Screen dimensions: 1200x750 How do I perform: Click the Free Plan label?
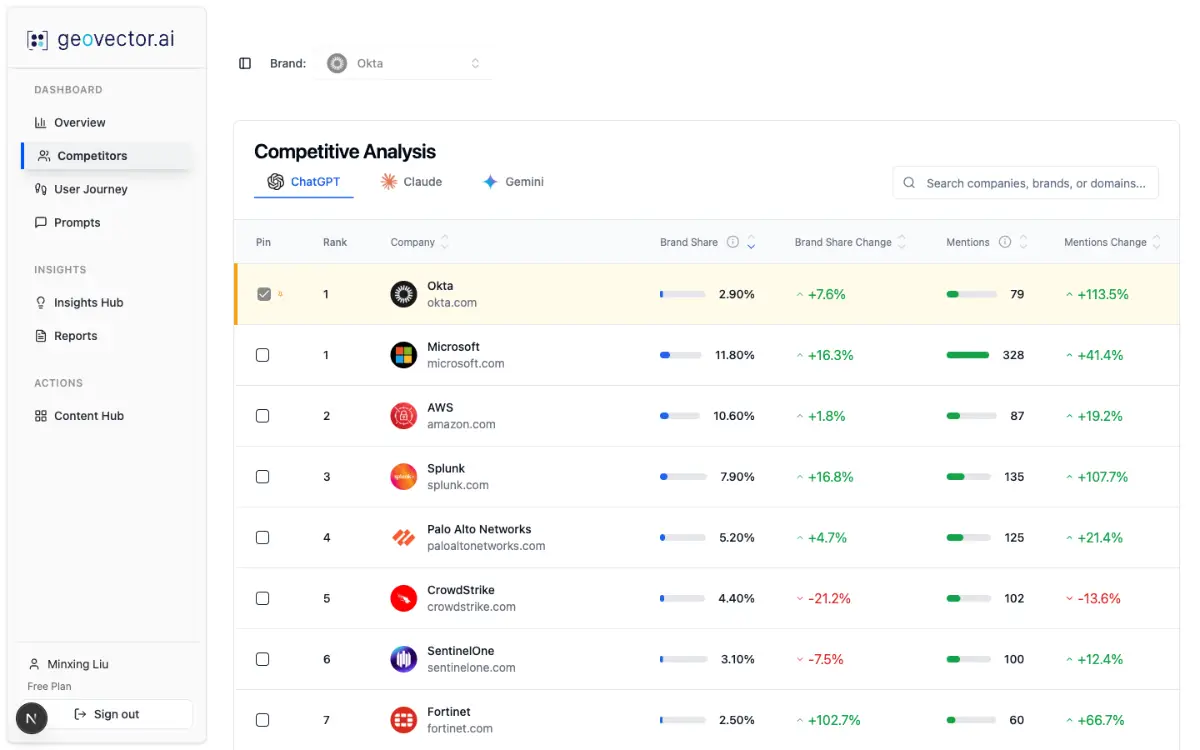click(49, 686)
